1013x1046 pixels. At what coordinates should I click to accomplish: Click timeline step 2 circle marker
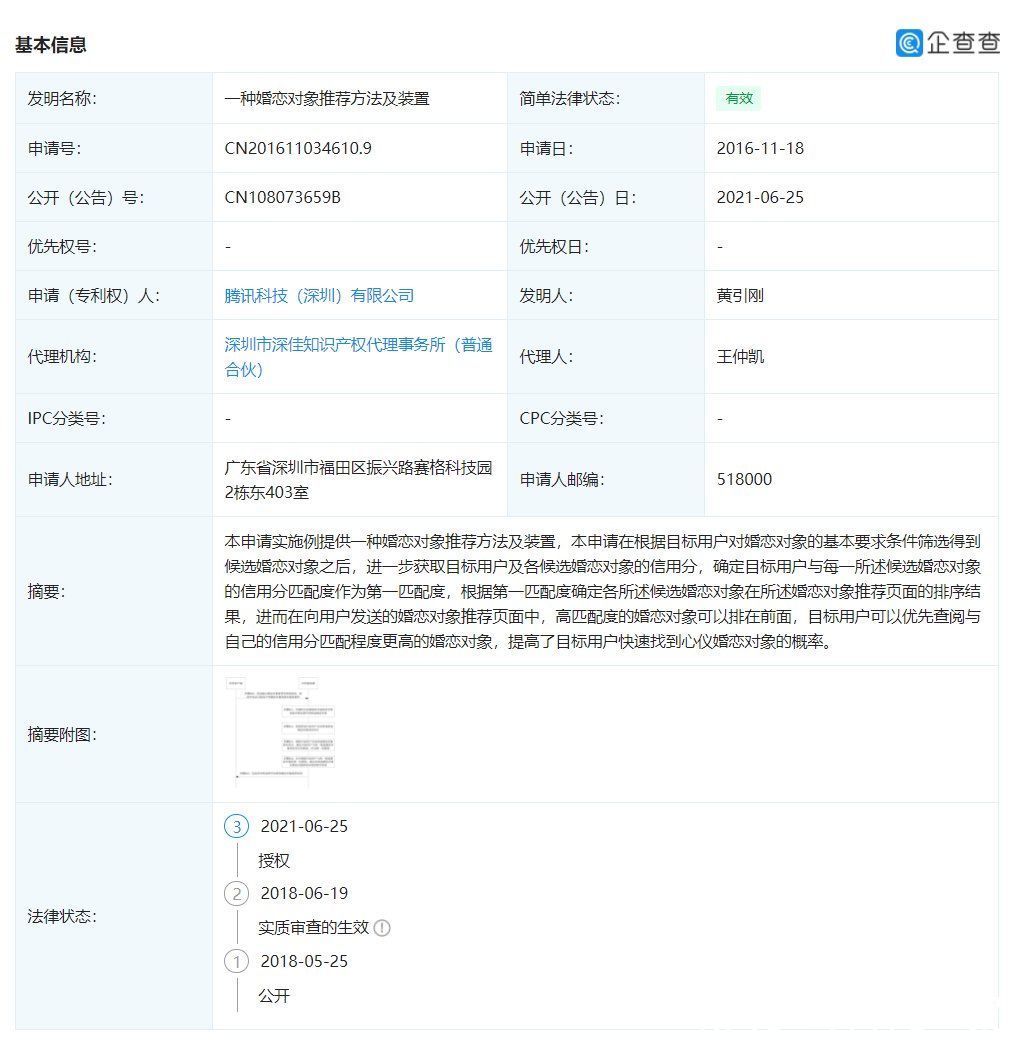237,893
